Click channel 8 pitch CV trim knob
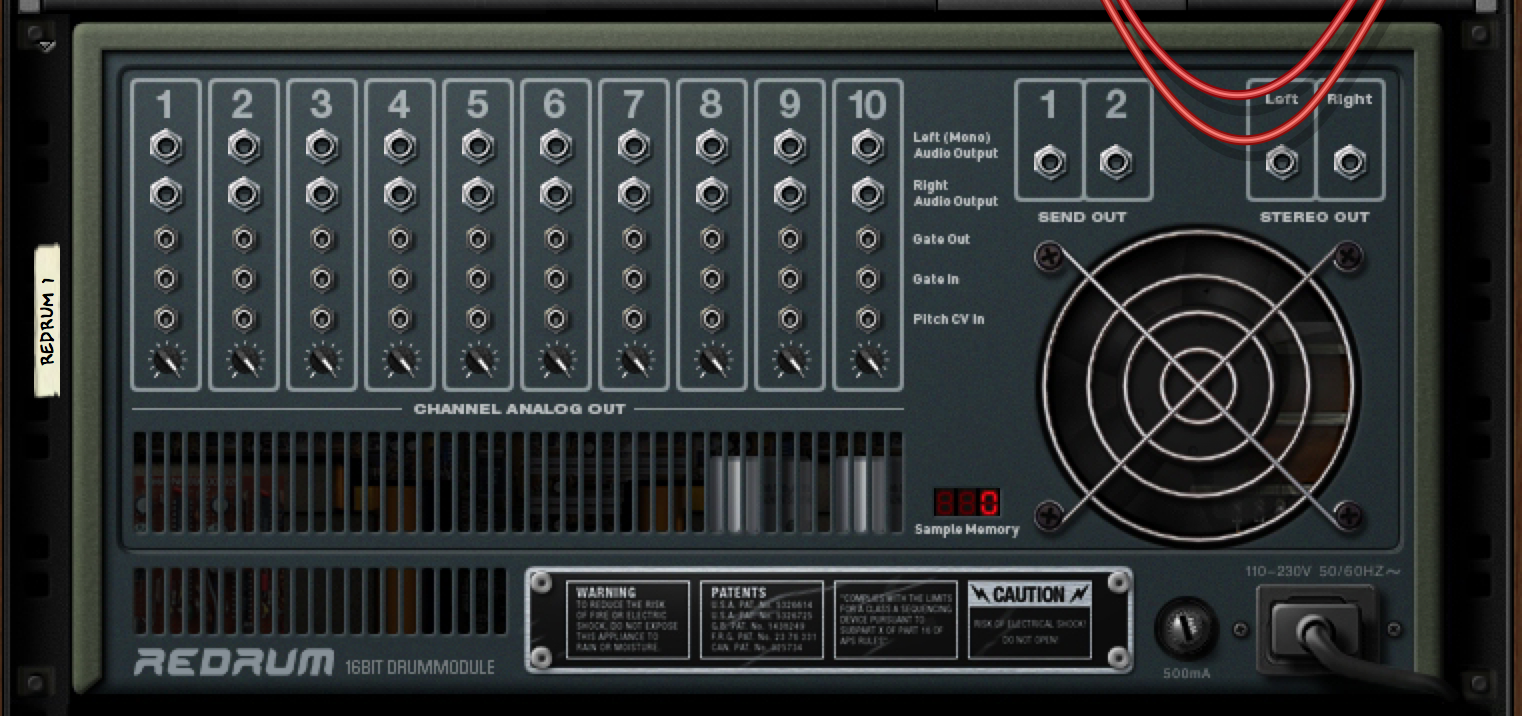The width and height of the screenshot is (1522, 716). pyautogui.click(x=712, y=360)
